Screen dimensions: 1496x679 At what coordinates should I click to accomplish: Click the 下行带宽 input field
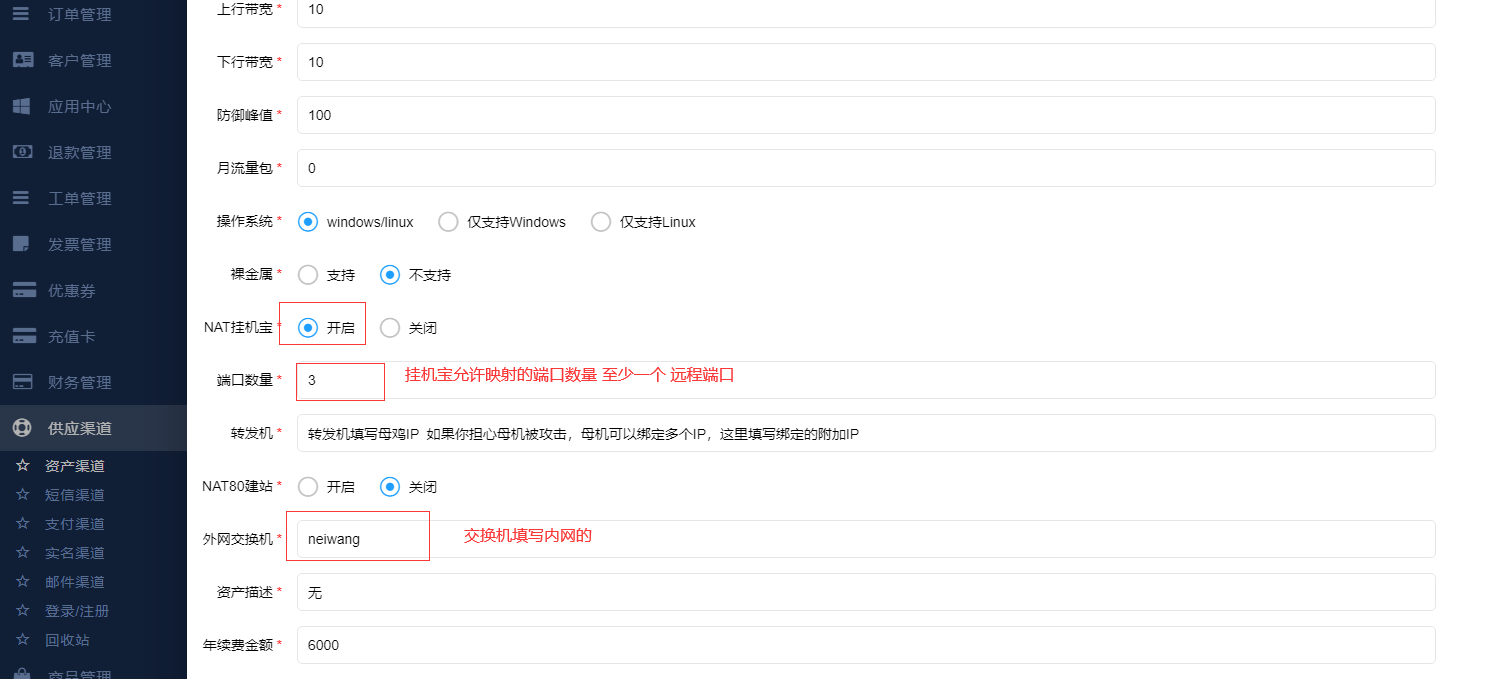[866, 62]
